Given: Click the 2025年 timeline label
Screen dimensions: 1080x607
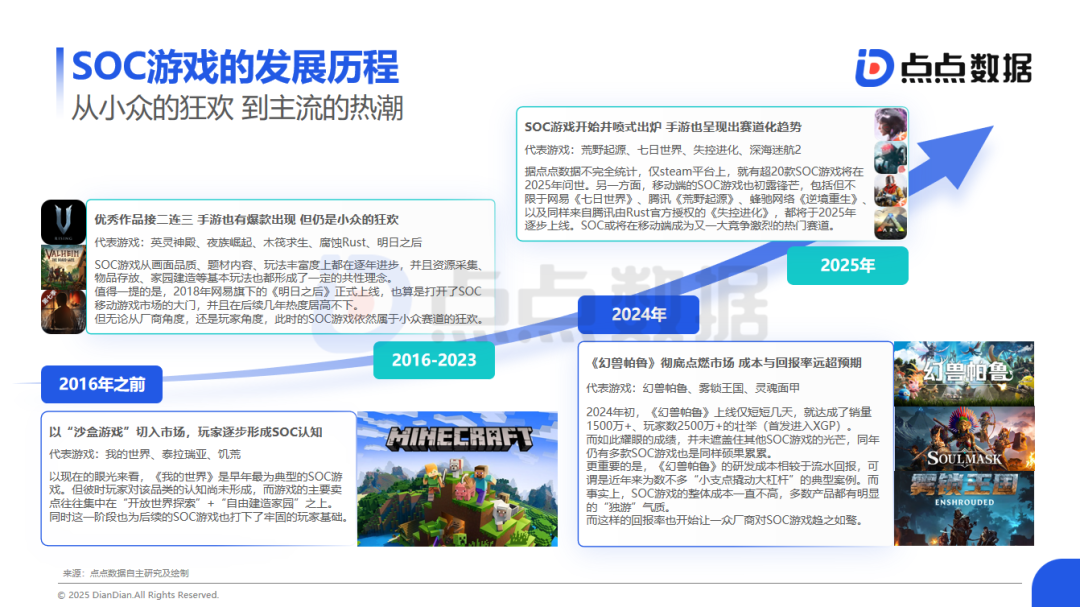Looking at the screenshot, I should pos(847,266).
